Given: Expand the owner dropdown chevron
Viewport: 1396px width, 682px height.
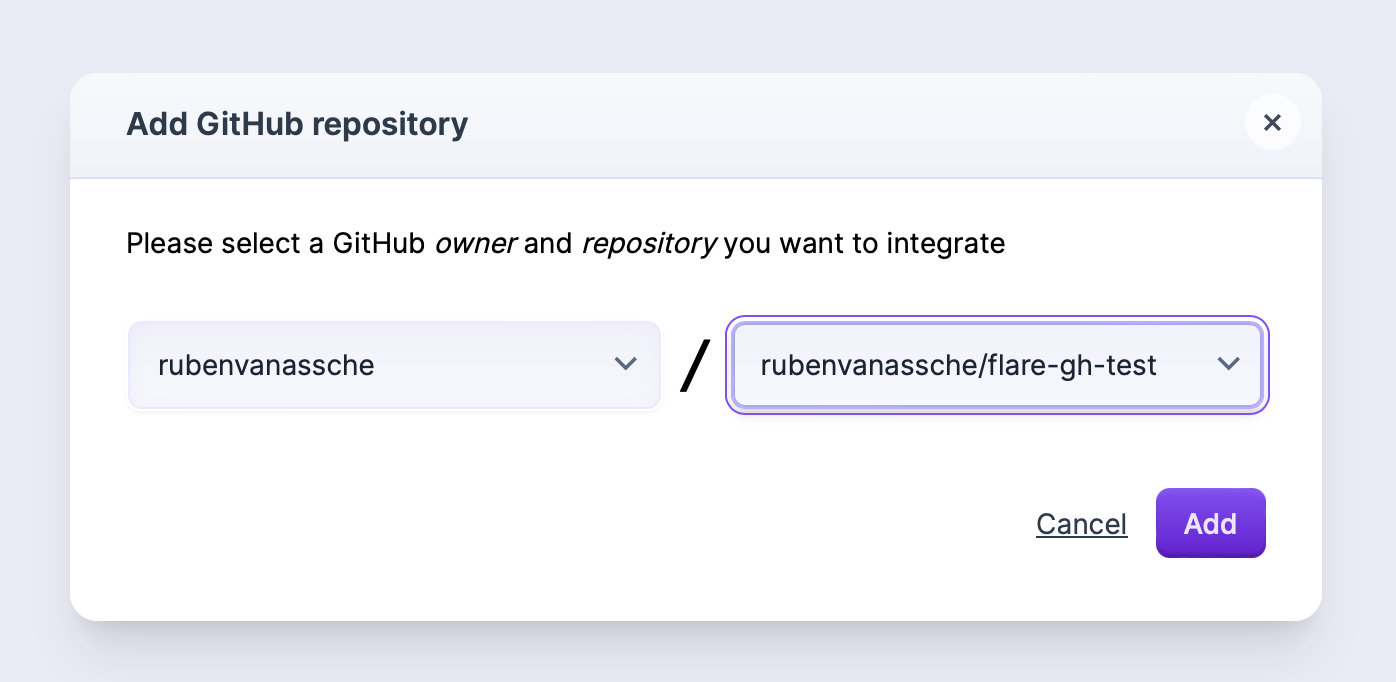Looking at the screenshot, I should click(x=626, y=364).
